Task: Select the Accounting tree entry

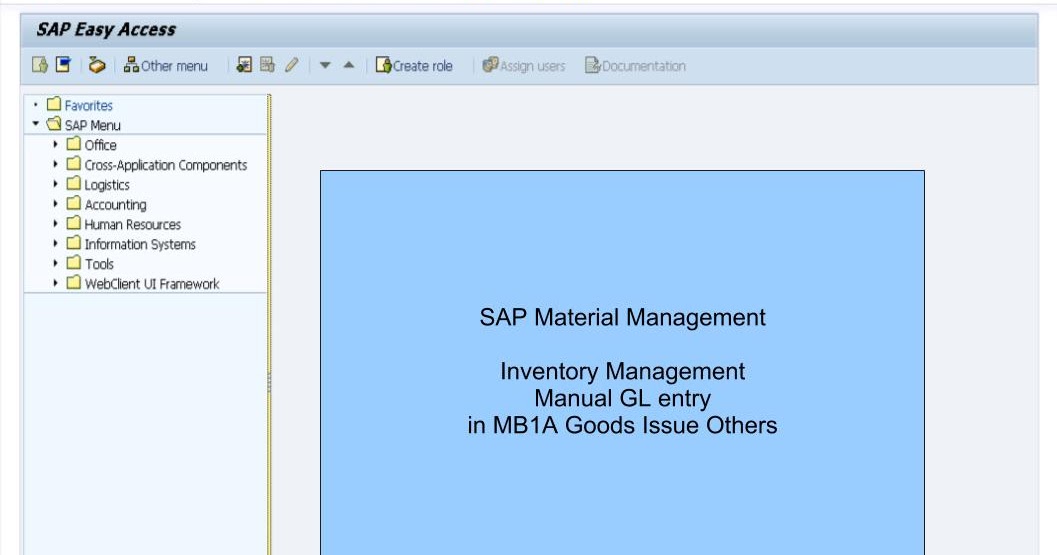Action: coord(115,204)
